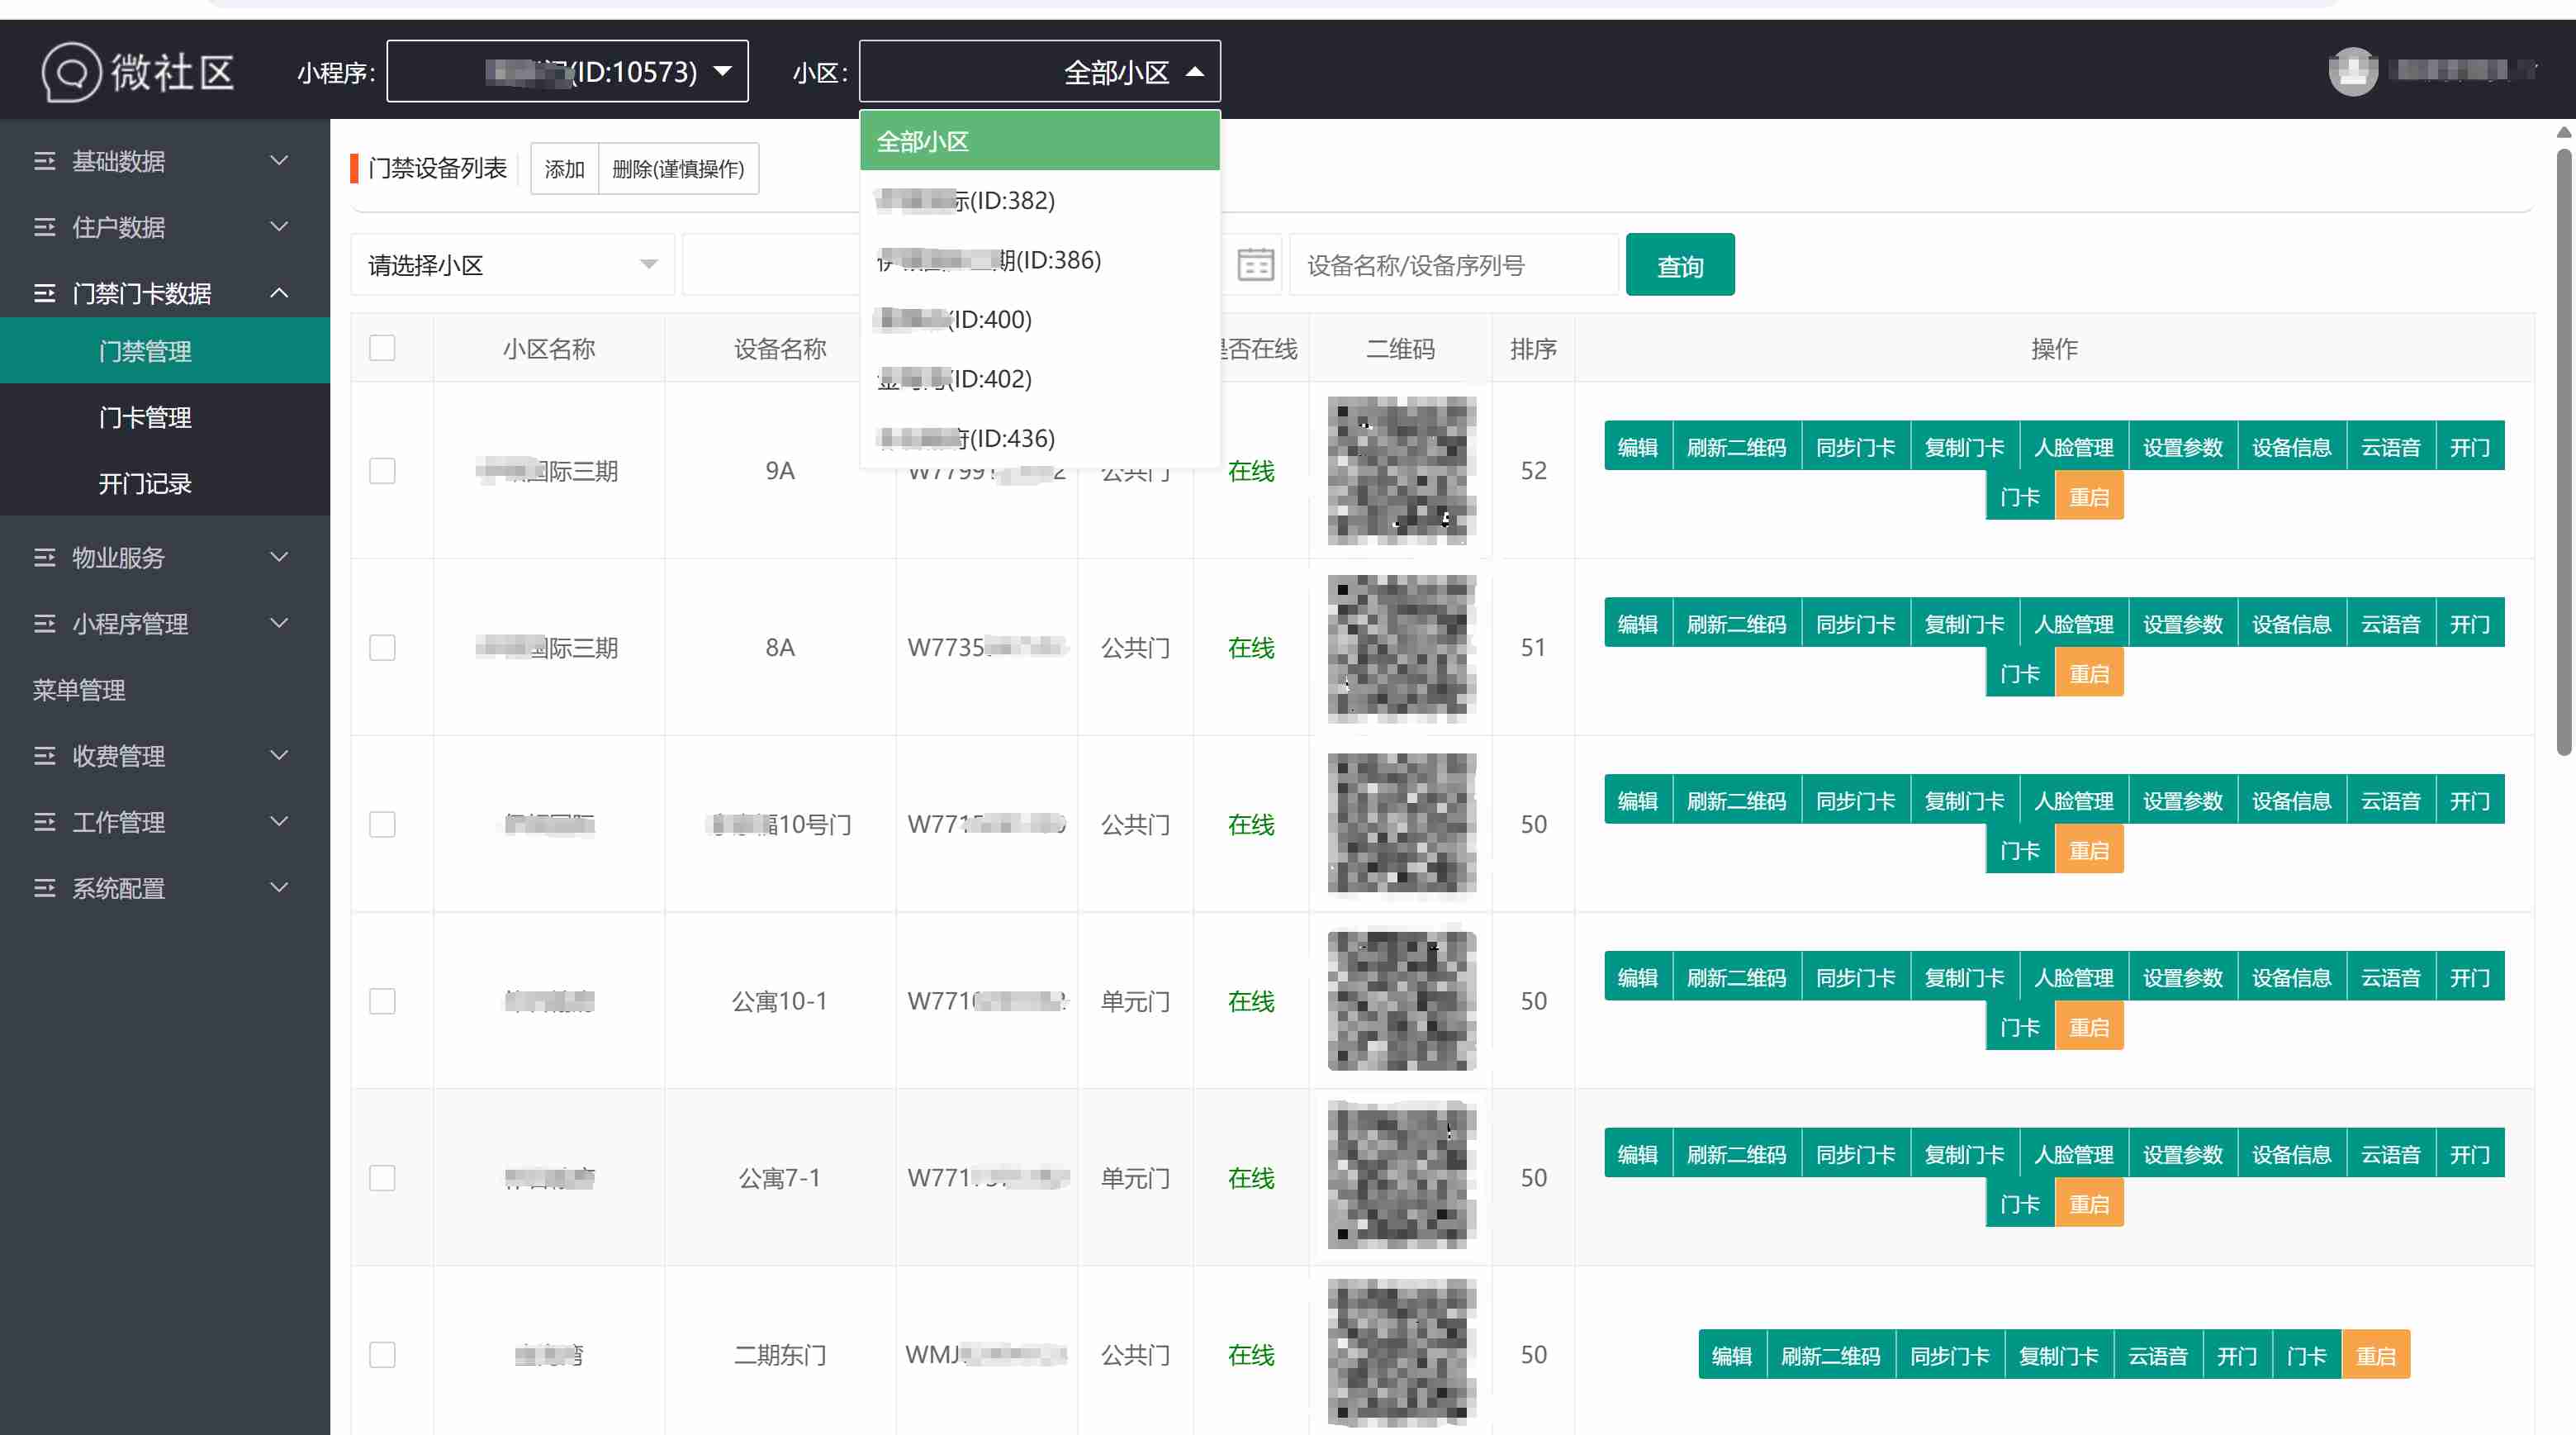Click 刷新二维码 for device 8A
This screenshot has width=2576, height=1435.
coord(1736,624)
